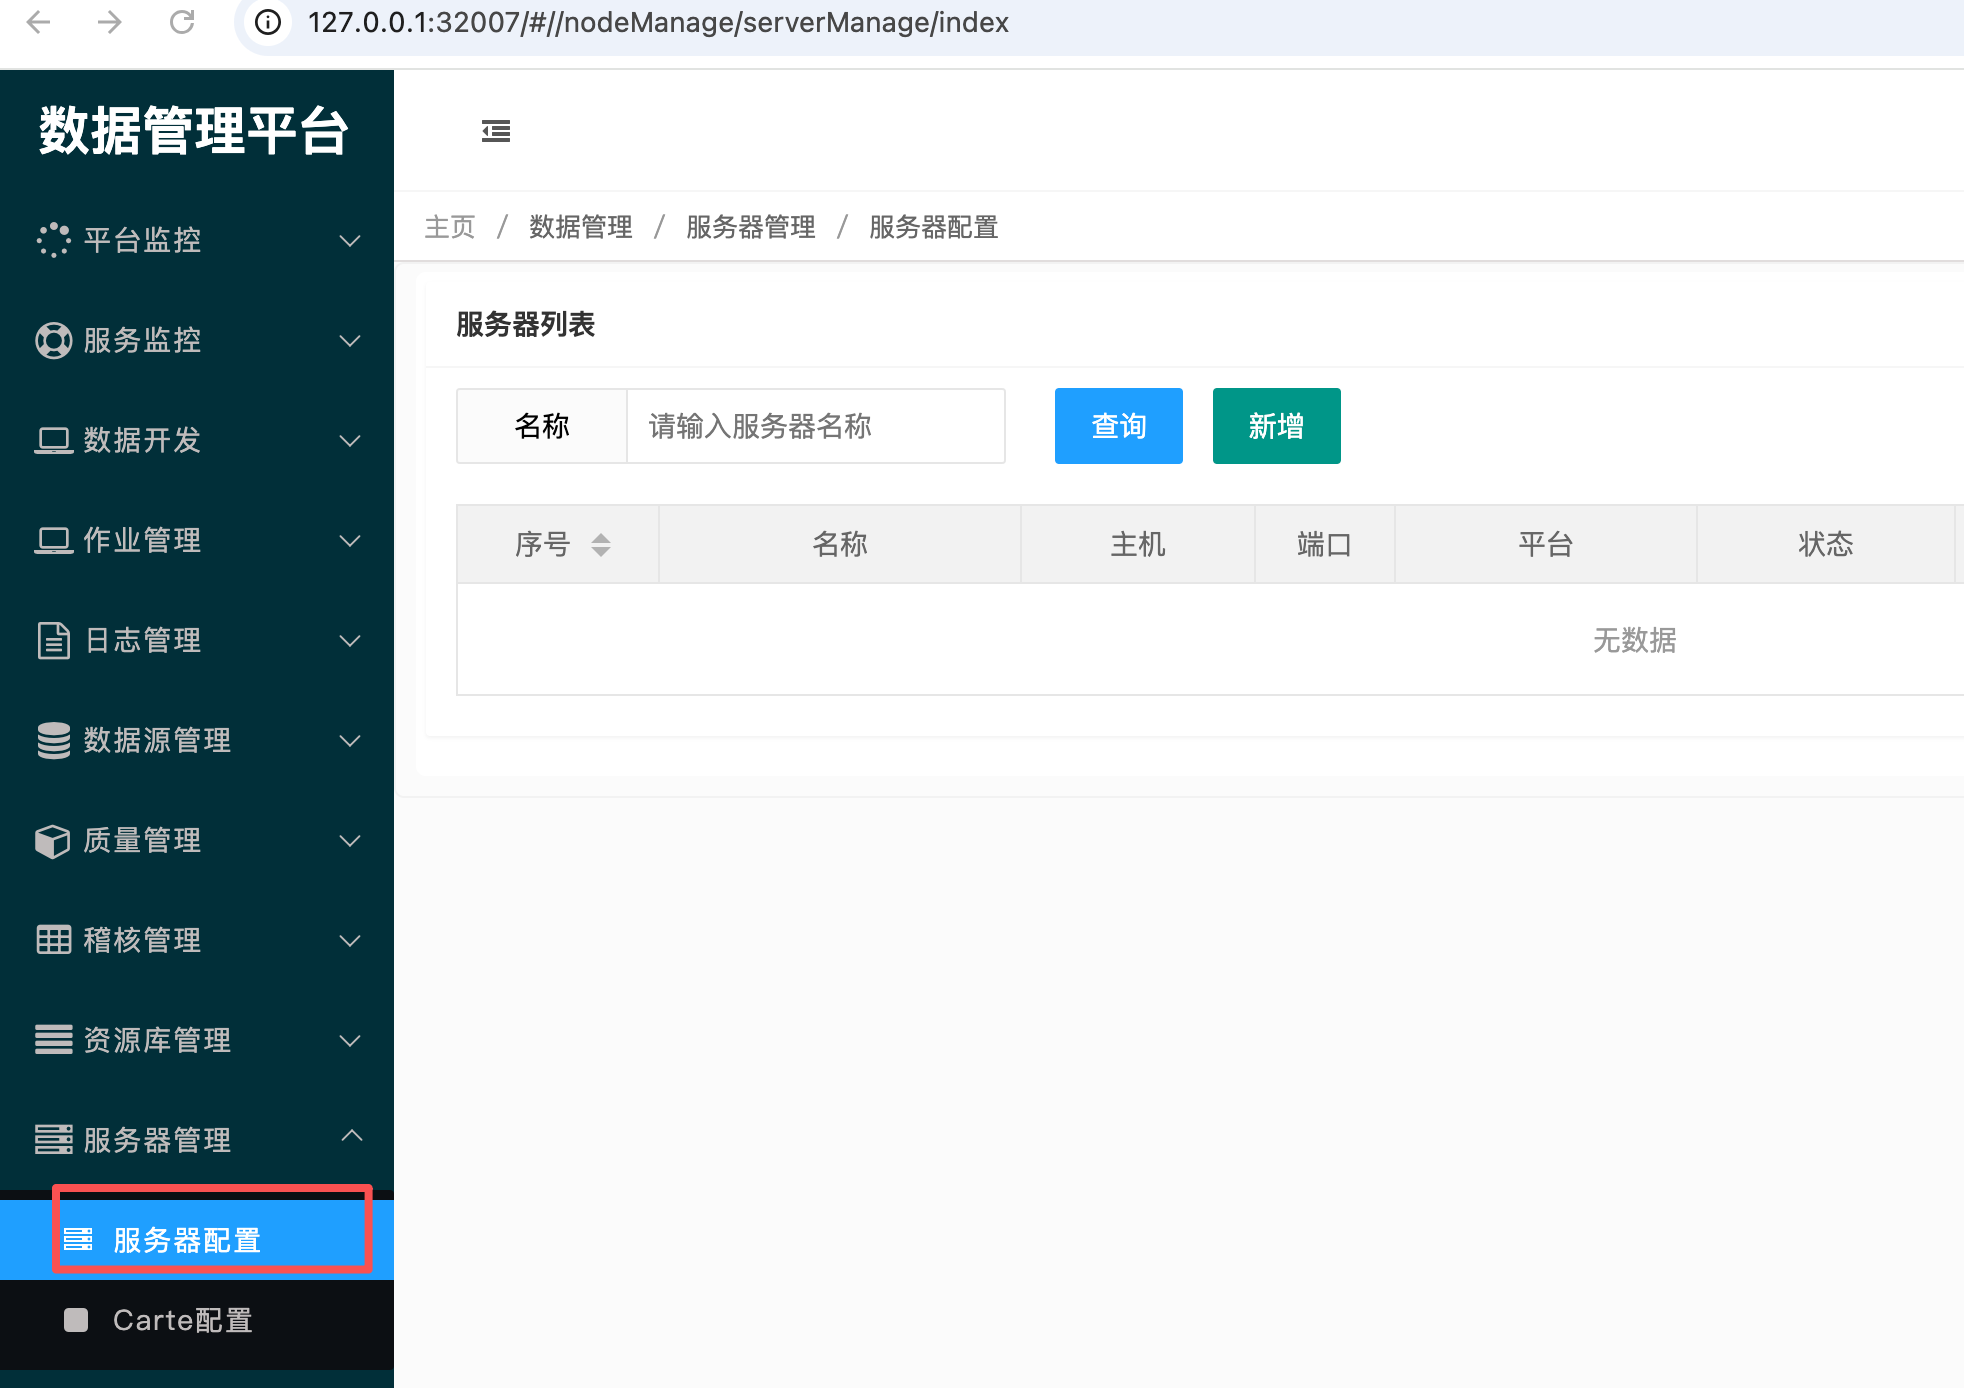Click the server name input field
1964x1388 pixels.
click(x=815, y=426)
